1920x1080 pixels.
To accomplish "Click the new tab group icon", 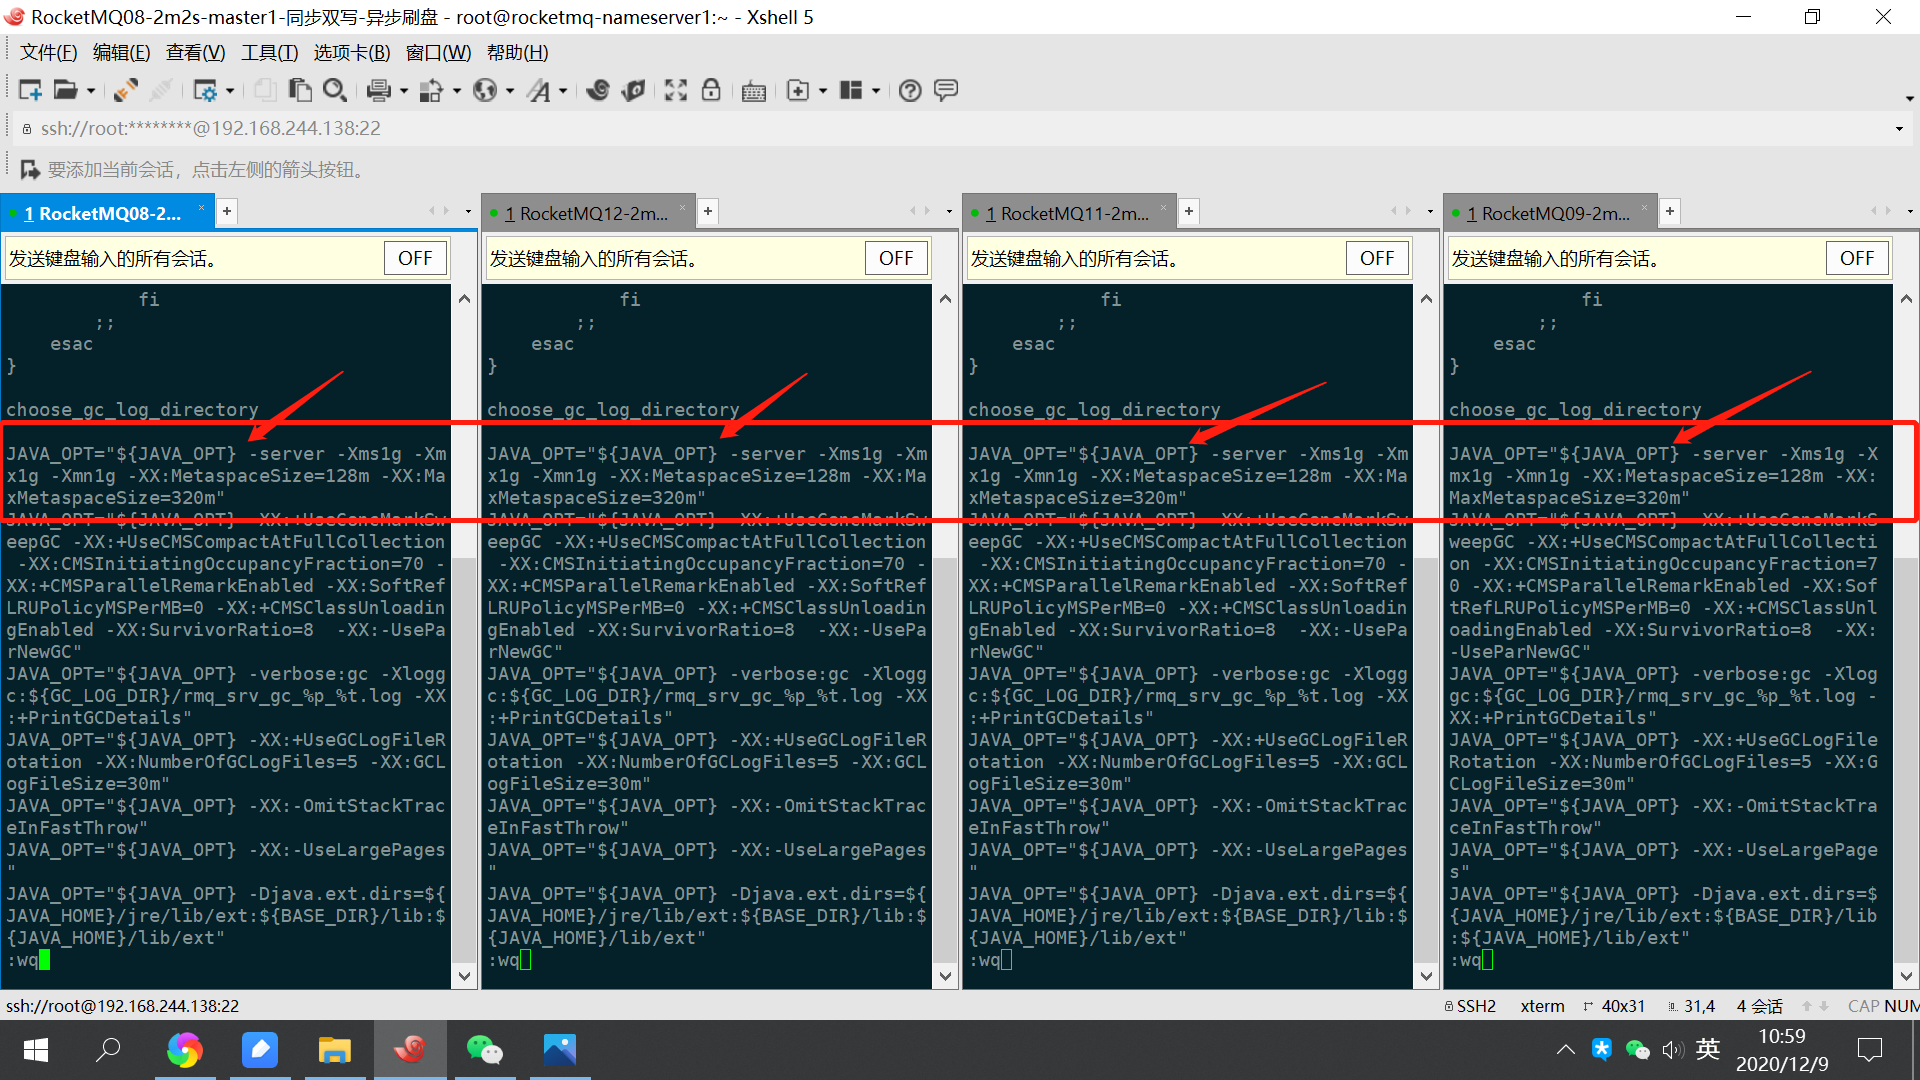I will tap(798, 90).
